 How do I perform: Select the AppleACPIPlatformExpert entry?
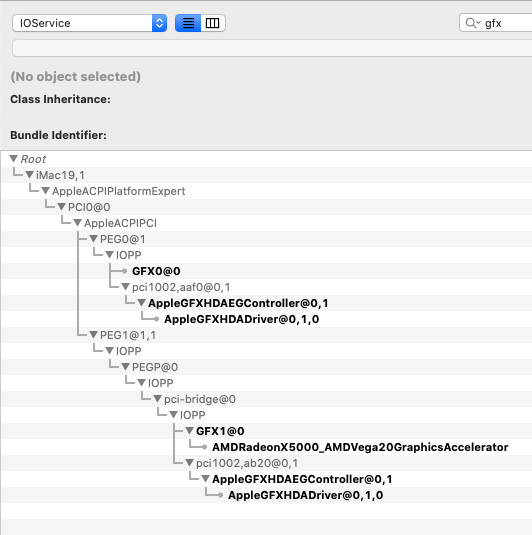coord(118,191)
